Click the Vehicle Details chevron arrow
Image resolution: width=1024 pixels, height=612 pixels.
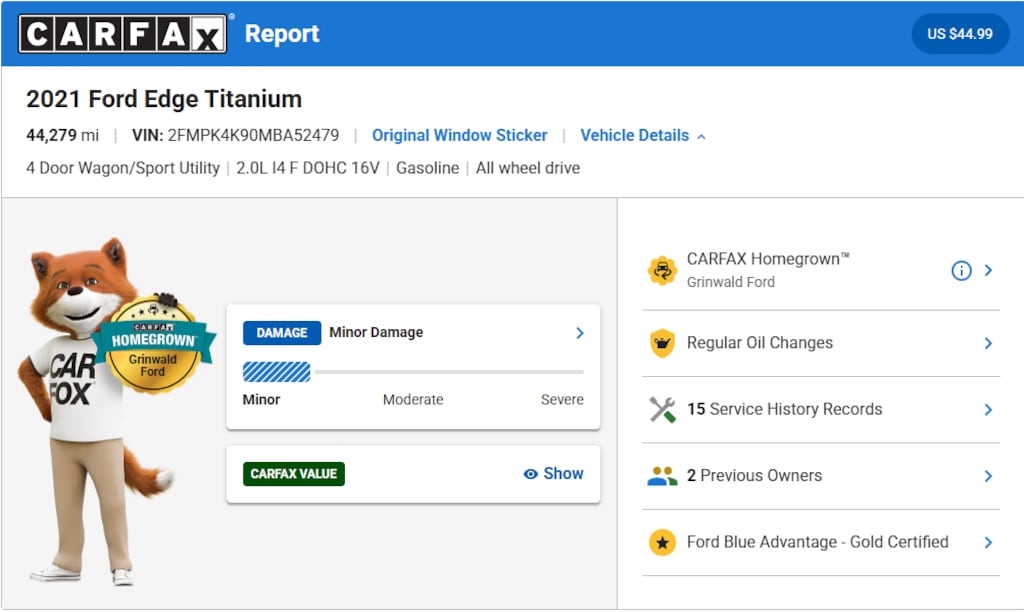click(701, 137)
